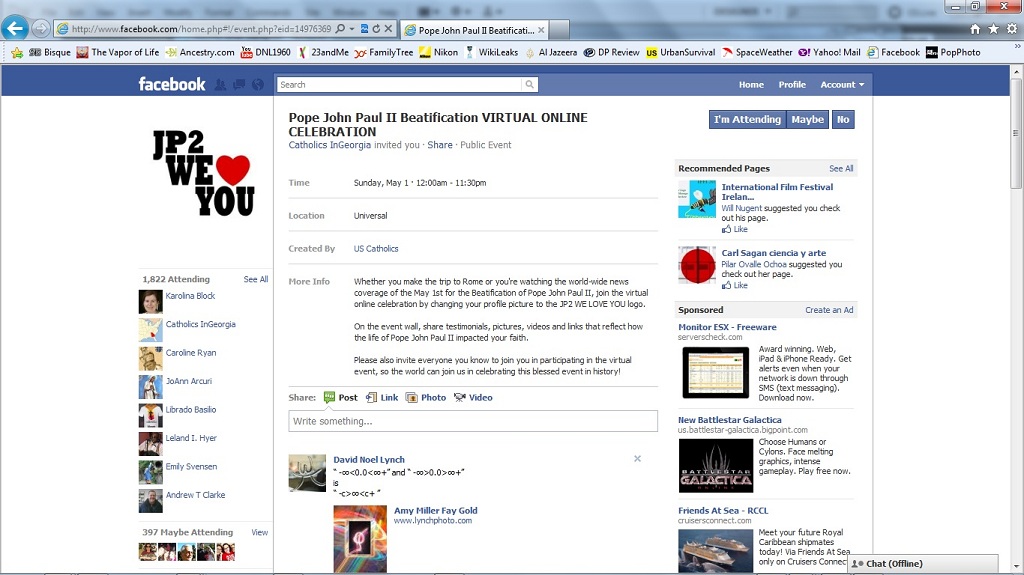1024x575 pixels.
Task: Go back with the browser back arrow
Action: (15, 28)
